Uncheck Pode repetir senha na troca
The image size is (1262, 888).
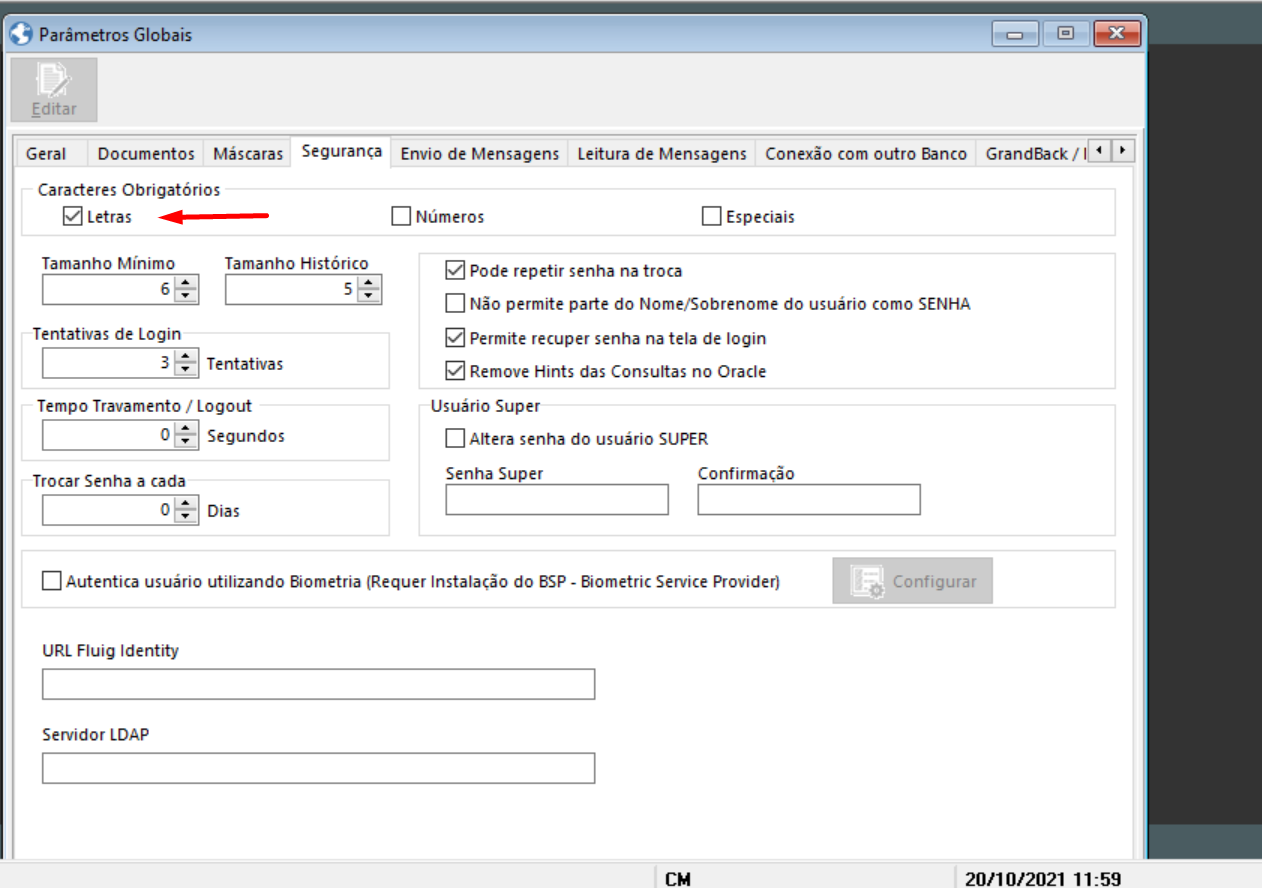click(455, 271)
